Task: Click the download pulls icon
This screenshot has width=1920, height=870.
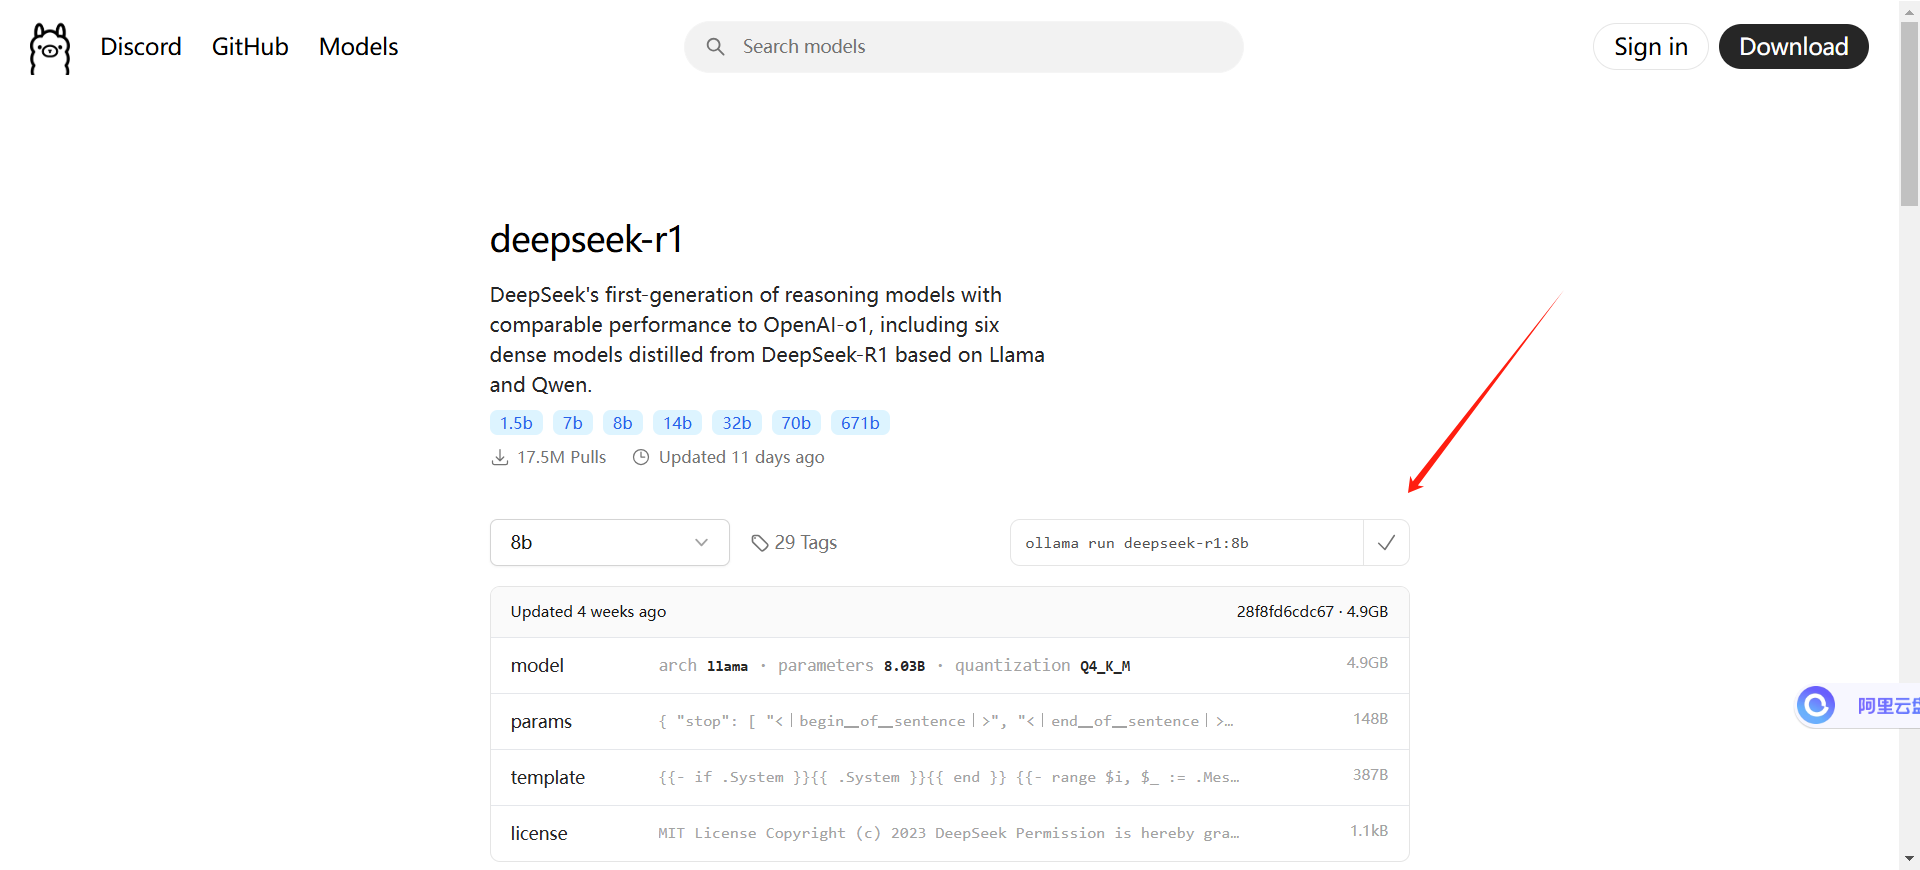Action: tap(500, 457)
